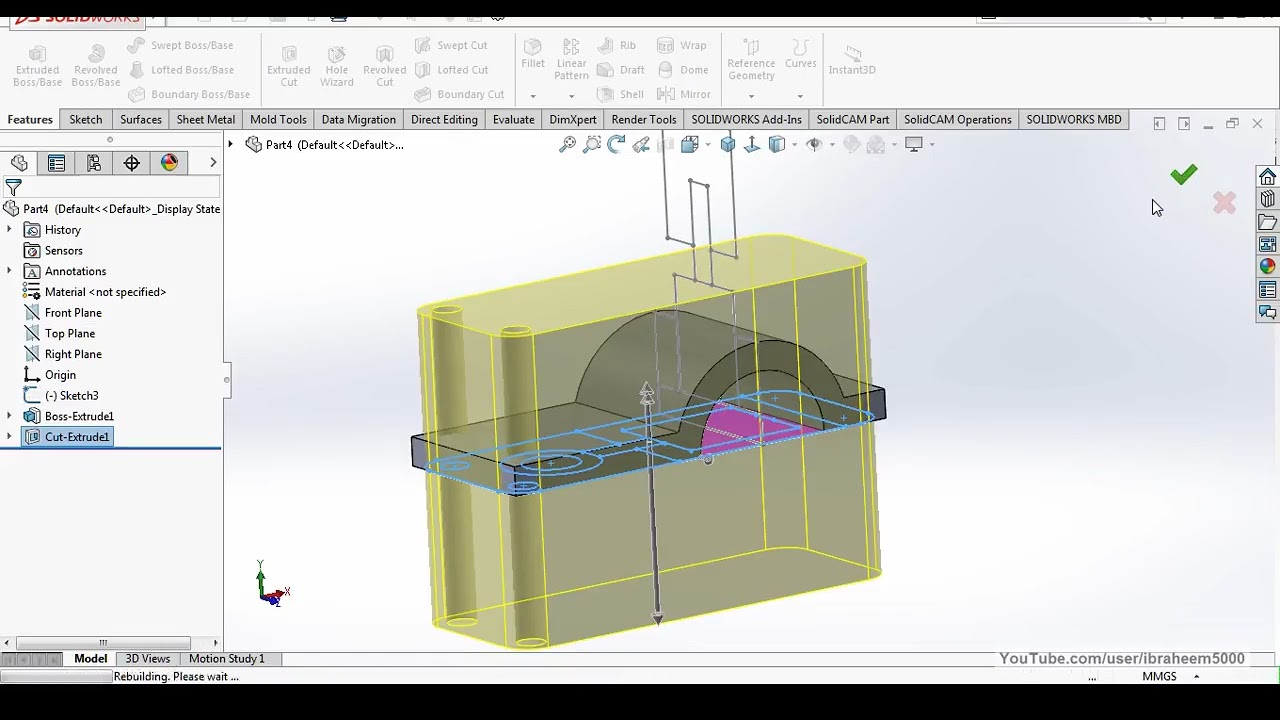Screen dimensions: 1280x720
Task: Open the Design Library pane icon
Action: [x=1267, y=199]
